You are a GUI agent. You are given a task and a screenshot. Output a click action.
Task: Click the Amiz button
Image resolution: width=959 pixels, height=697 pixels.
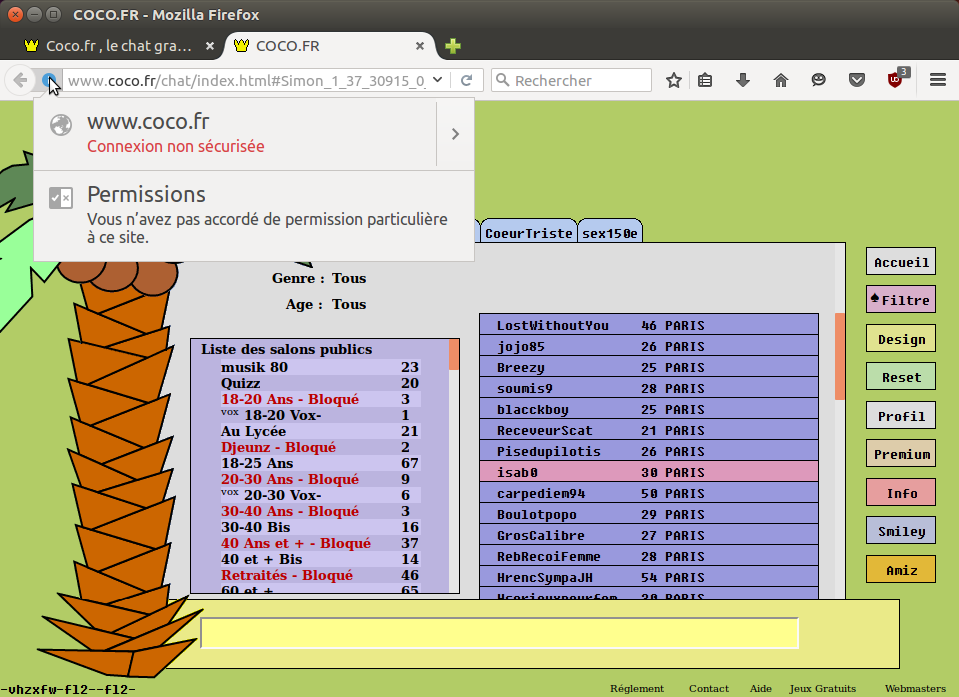(x=901, y=570)
